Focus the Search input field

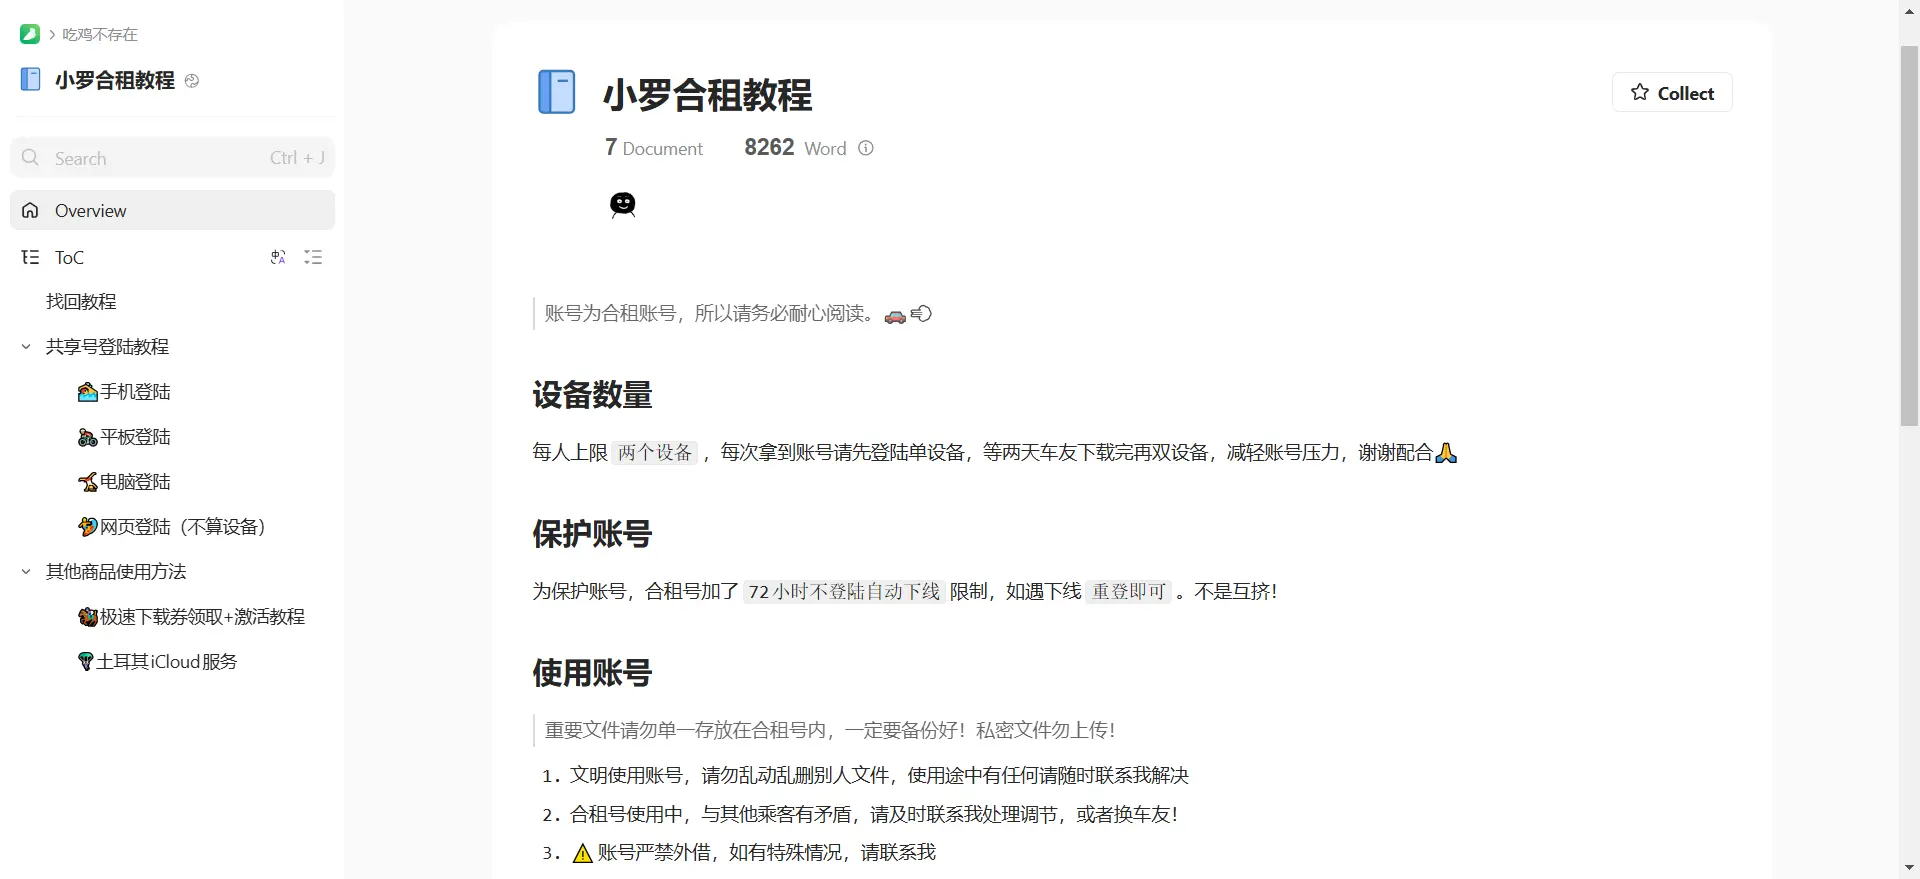[x=172, y=158]
